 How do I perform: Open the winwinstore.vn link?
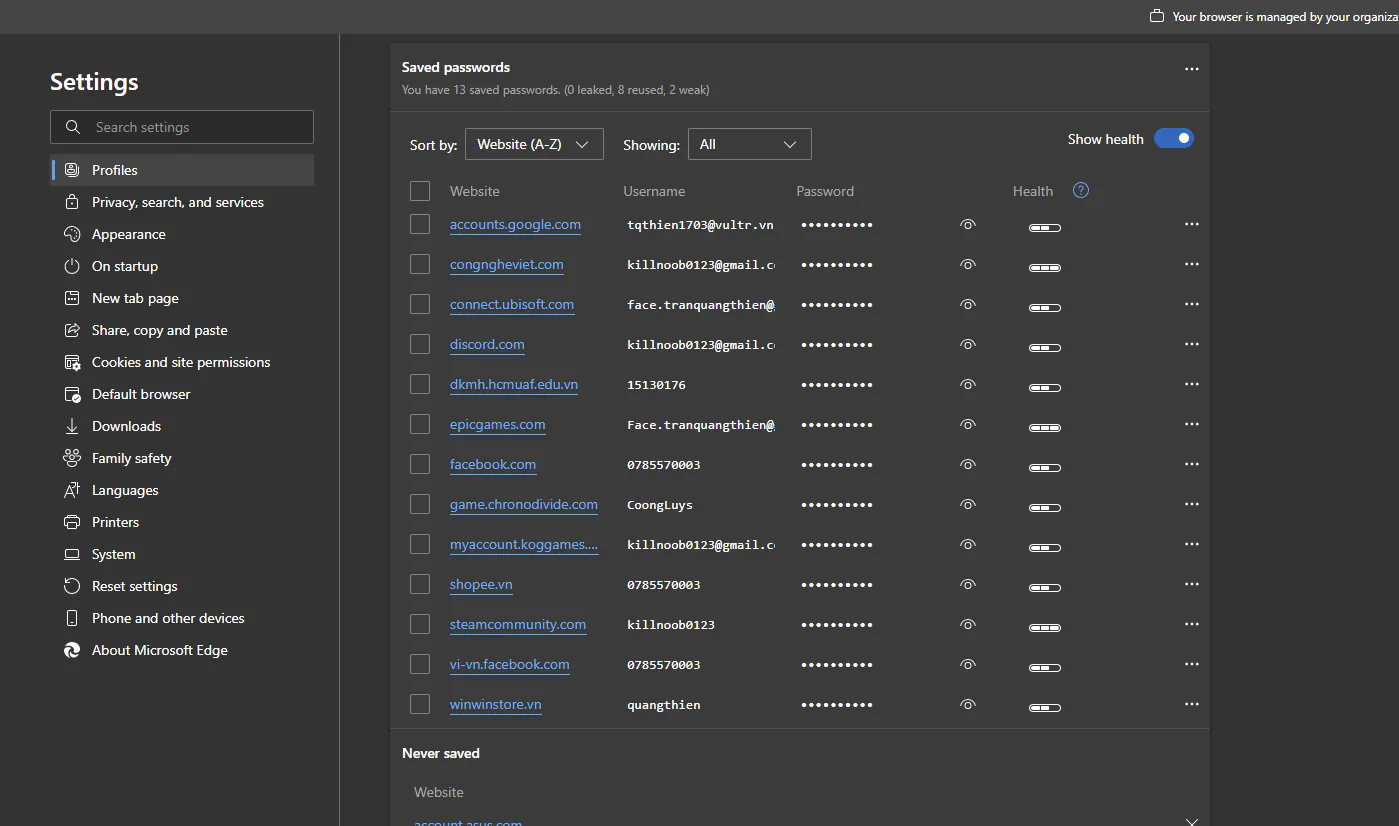click(x=496, y=705)
